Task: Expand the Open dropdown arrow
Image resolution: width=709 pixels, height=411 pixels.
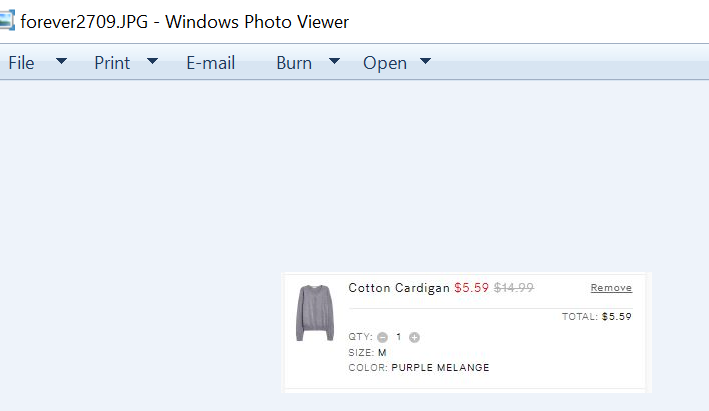Action: (425, 62)
